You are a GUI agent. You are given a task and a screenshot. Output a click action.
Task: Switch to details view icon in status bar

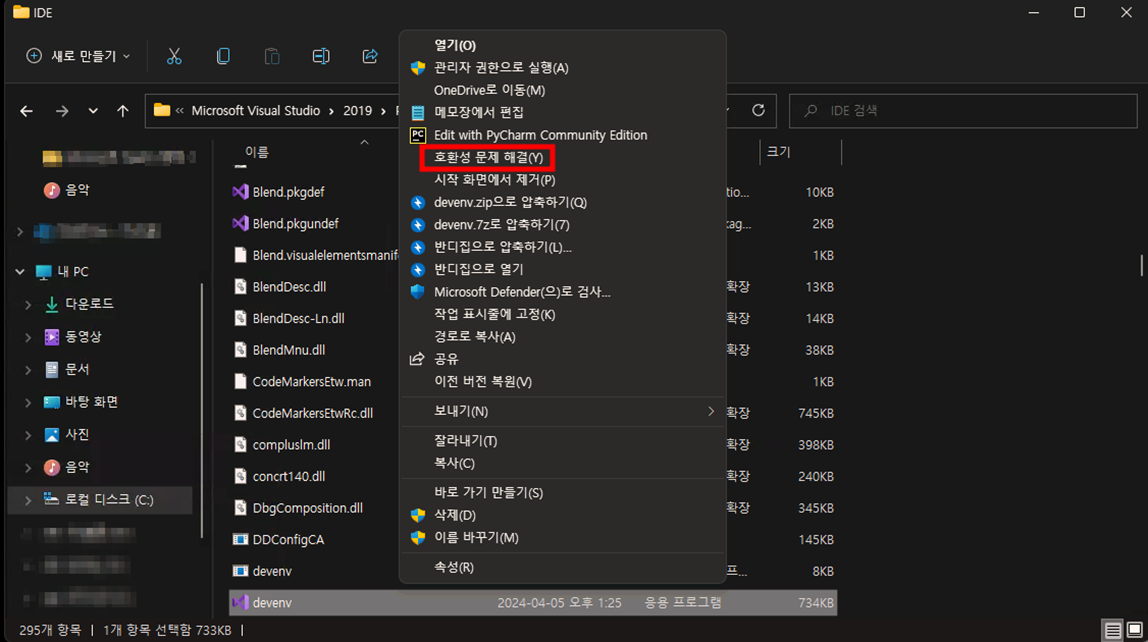click(x=1113, y=630)
